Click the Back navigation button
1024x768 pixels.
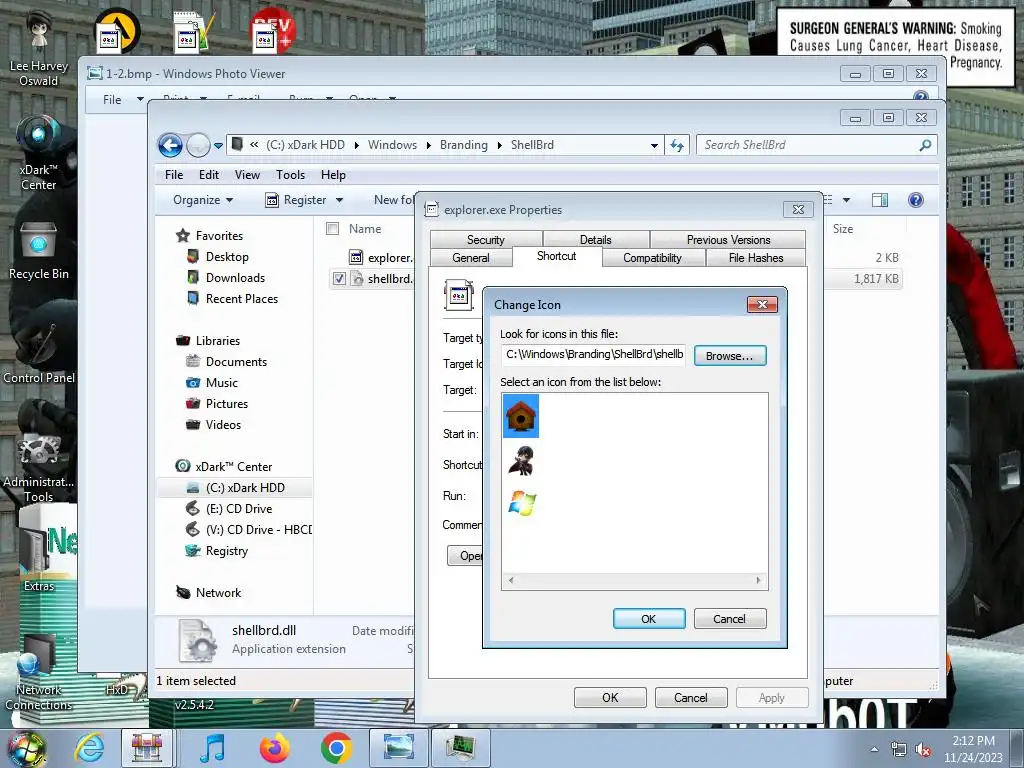click(170, 145)
